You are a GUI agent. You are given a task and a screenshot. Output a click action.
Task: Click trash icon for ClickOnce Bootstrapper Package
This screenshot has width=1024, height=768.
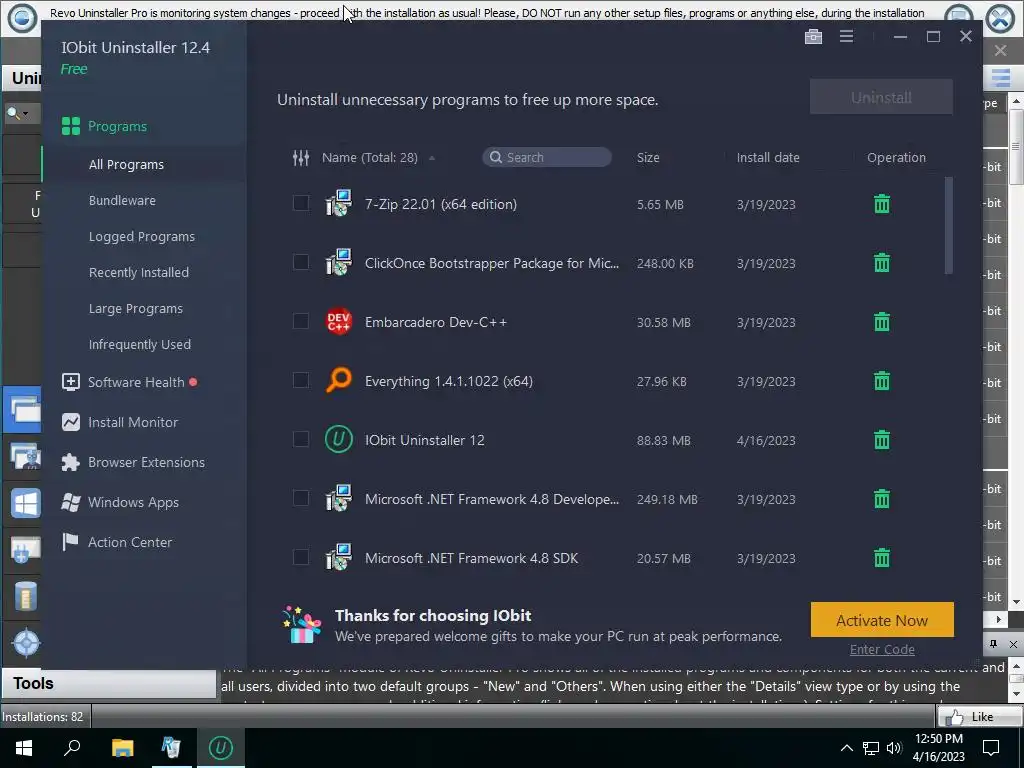tap(882, 263)
